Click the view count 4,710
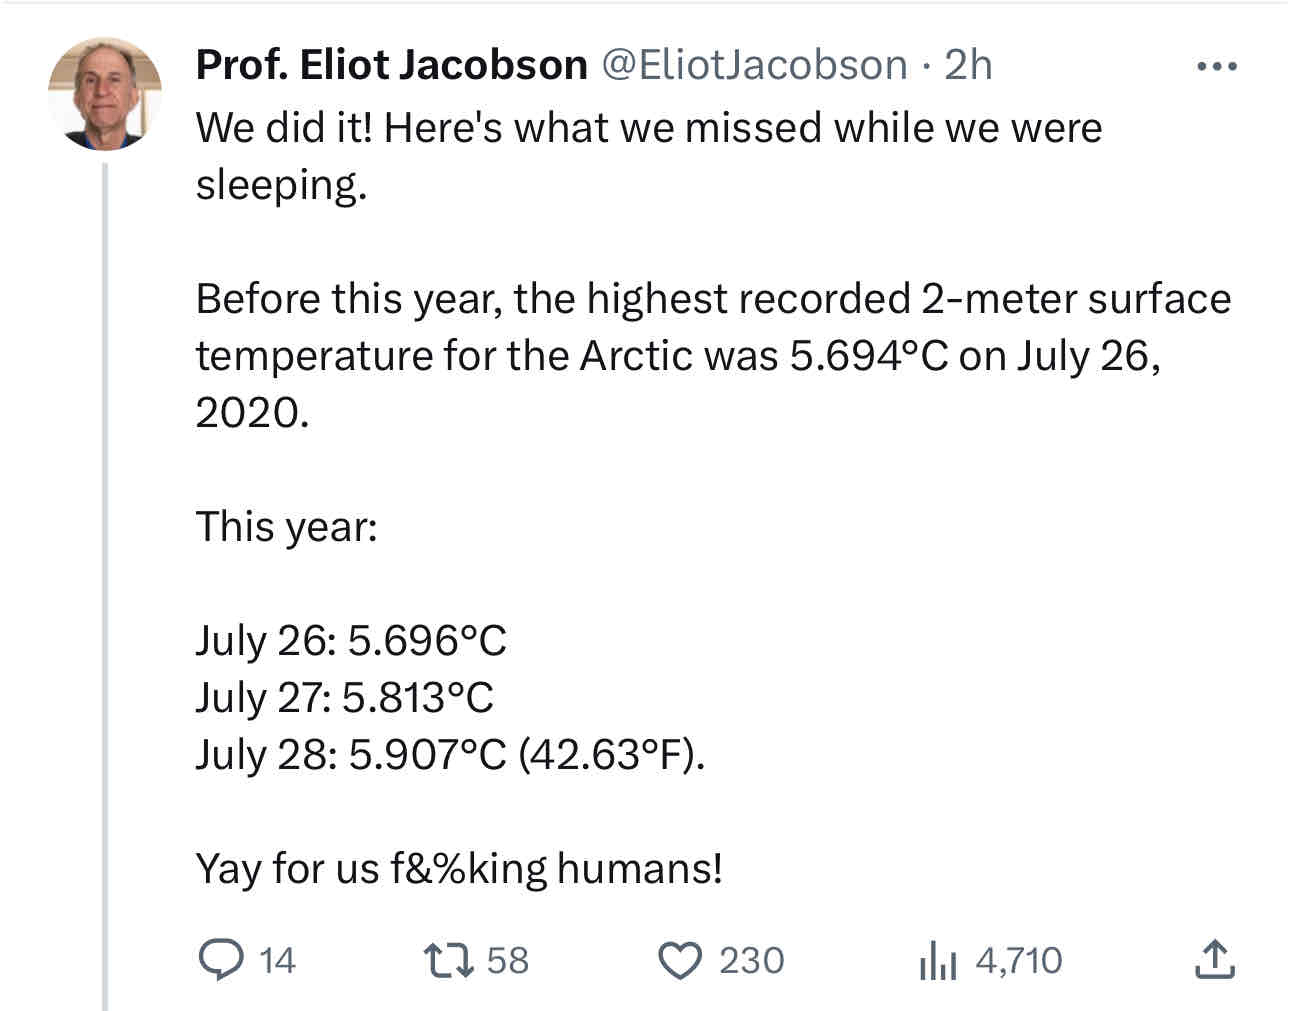Viewport: 1290px width, 1011px height. pyautogui.click(x=1018, y=961)
